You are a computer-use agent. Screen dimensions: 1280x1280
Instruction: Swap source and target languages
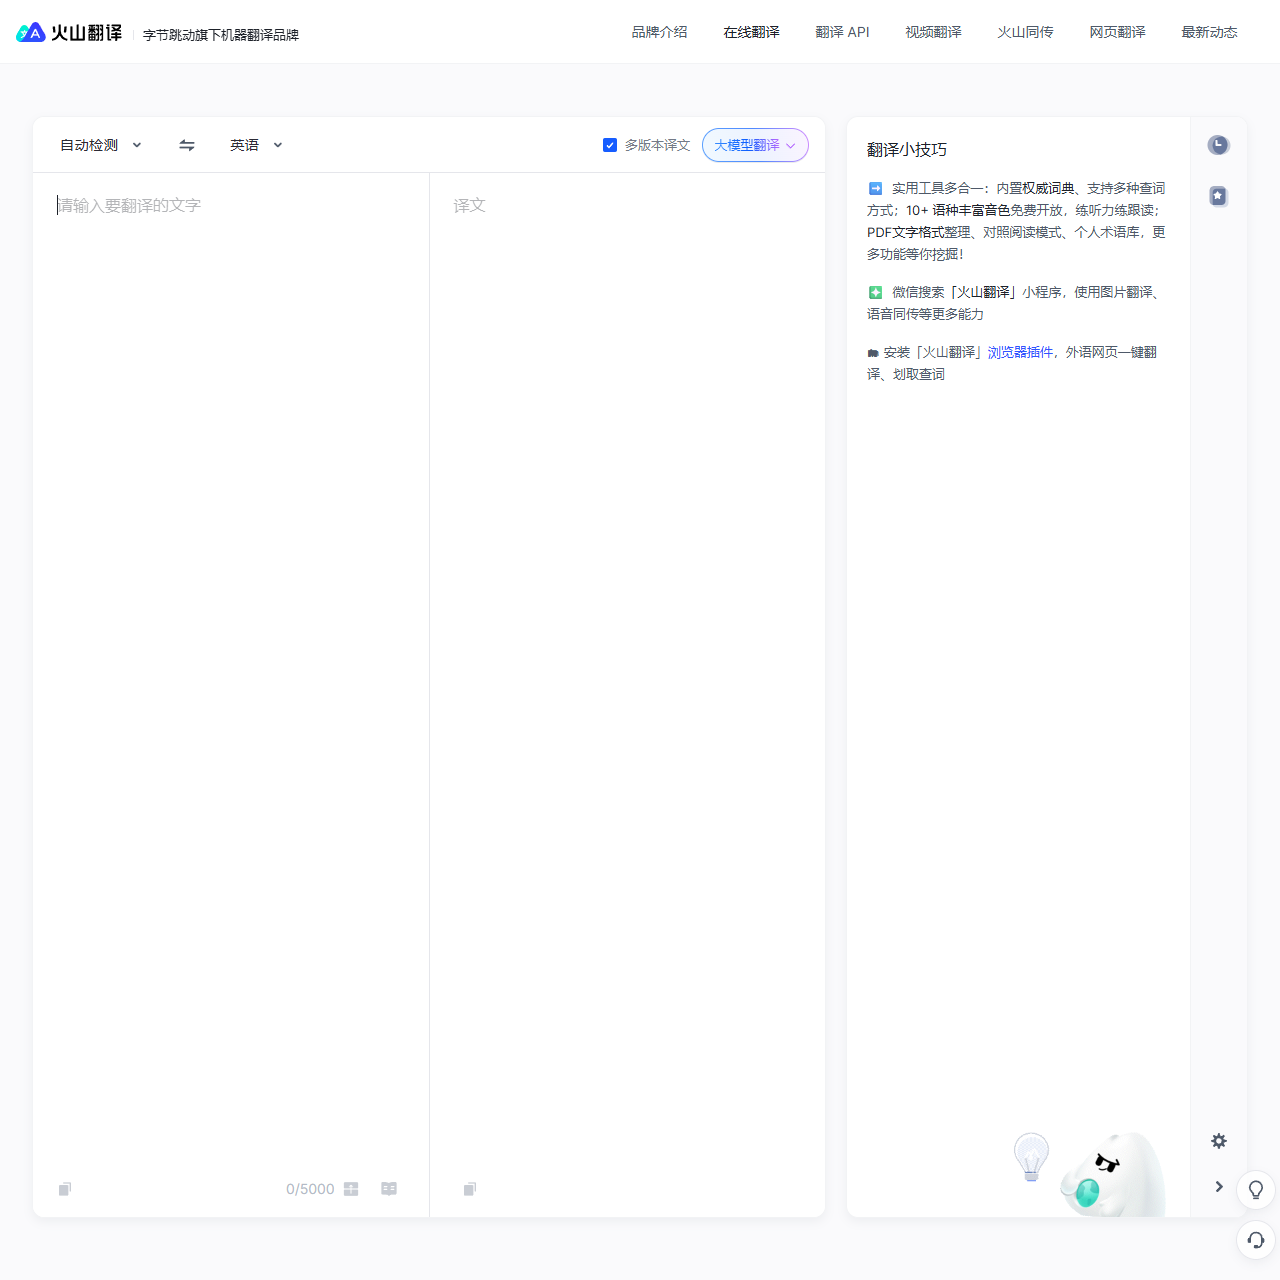tap(187, 145)
